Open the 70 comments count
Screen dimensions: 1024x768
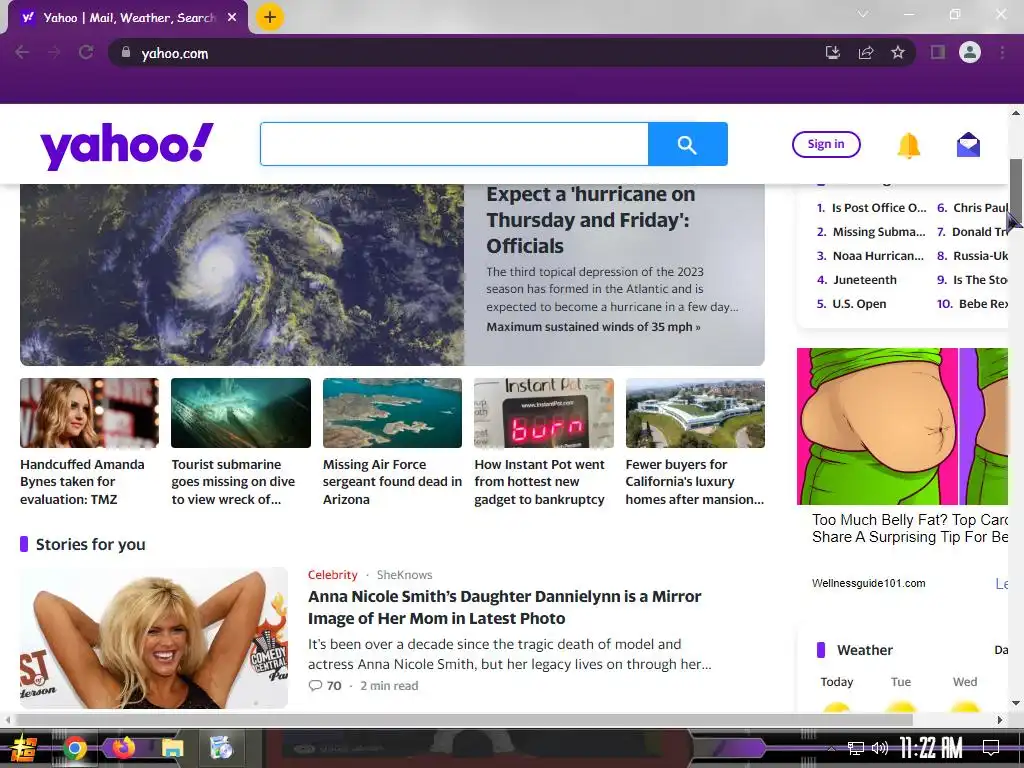tap(325, 686)
